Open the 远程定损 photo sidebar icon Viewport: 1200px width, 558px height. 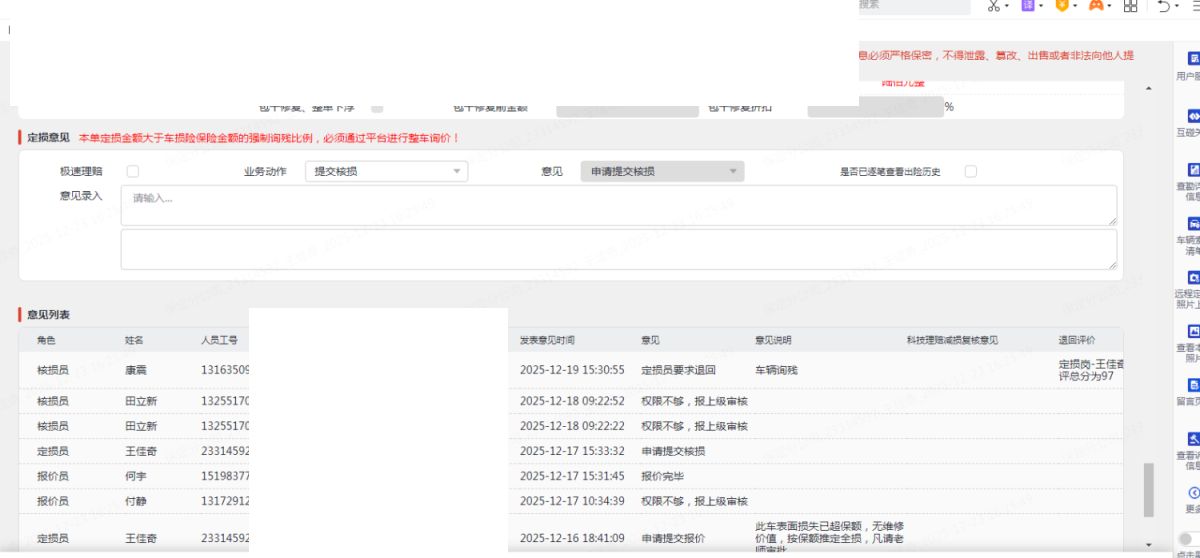point(1193,277)
